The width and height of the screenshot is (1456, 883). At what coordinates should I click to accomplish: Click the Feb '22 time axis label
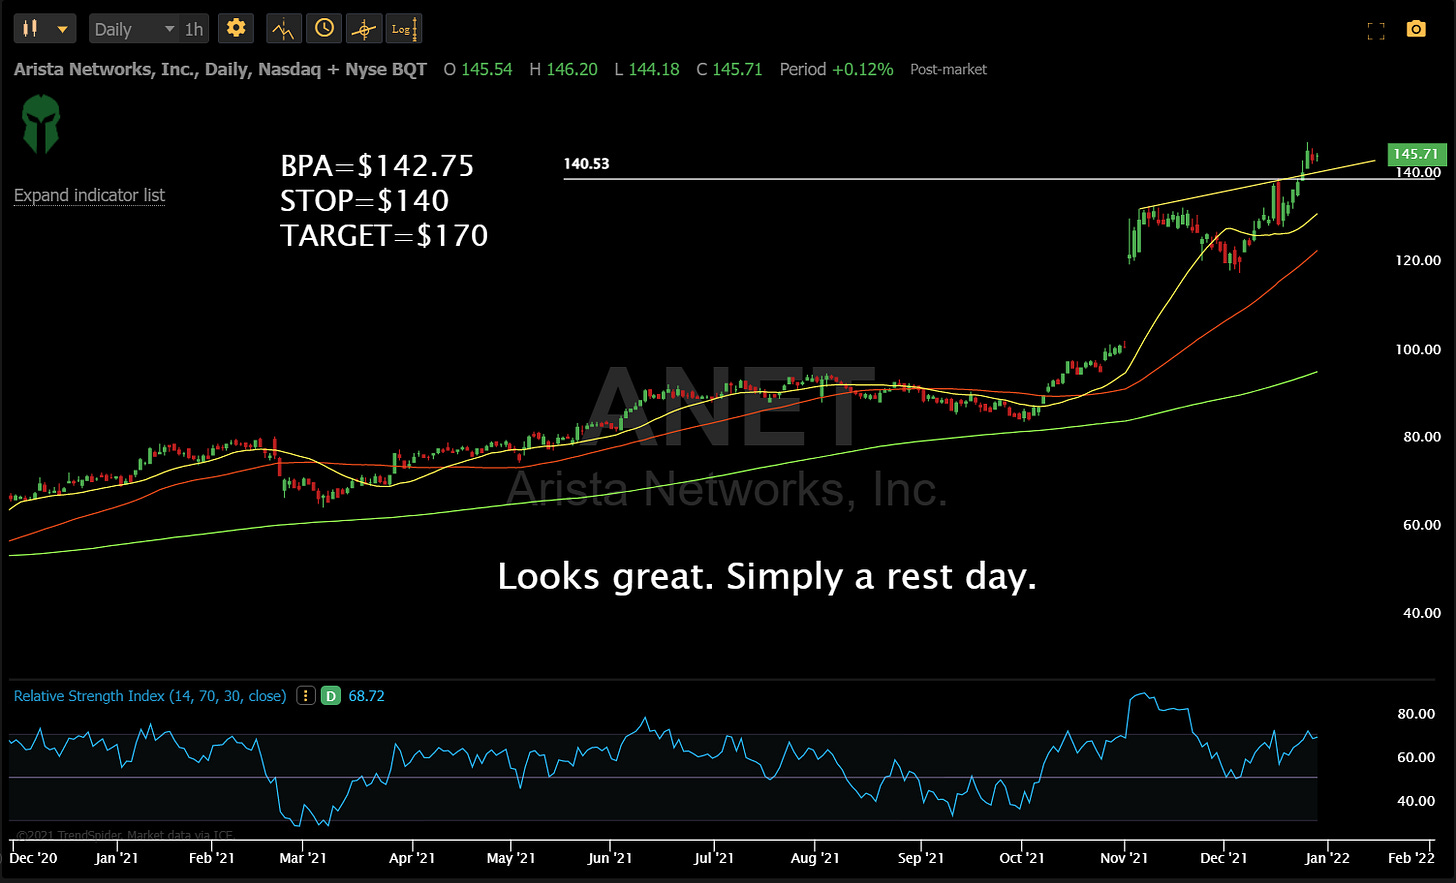click(1411, 858)
